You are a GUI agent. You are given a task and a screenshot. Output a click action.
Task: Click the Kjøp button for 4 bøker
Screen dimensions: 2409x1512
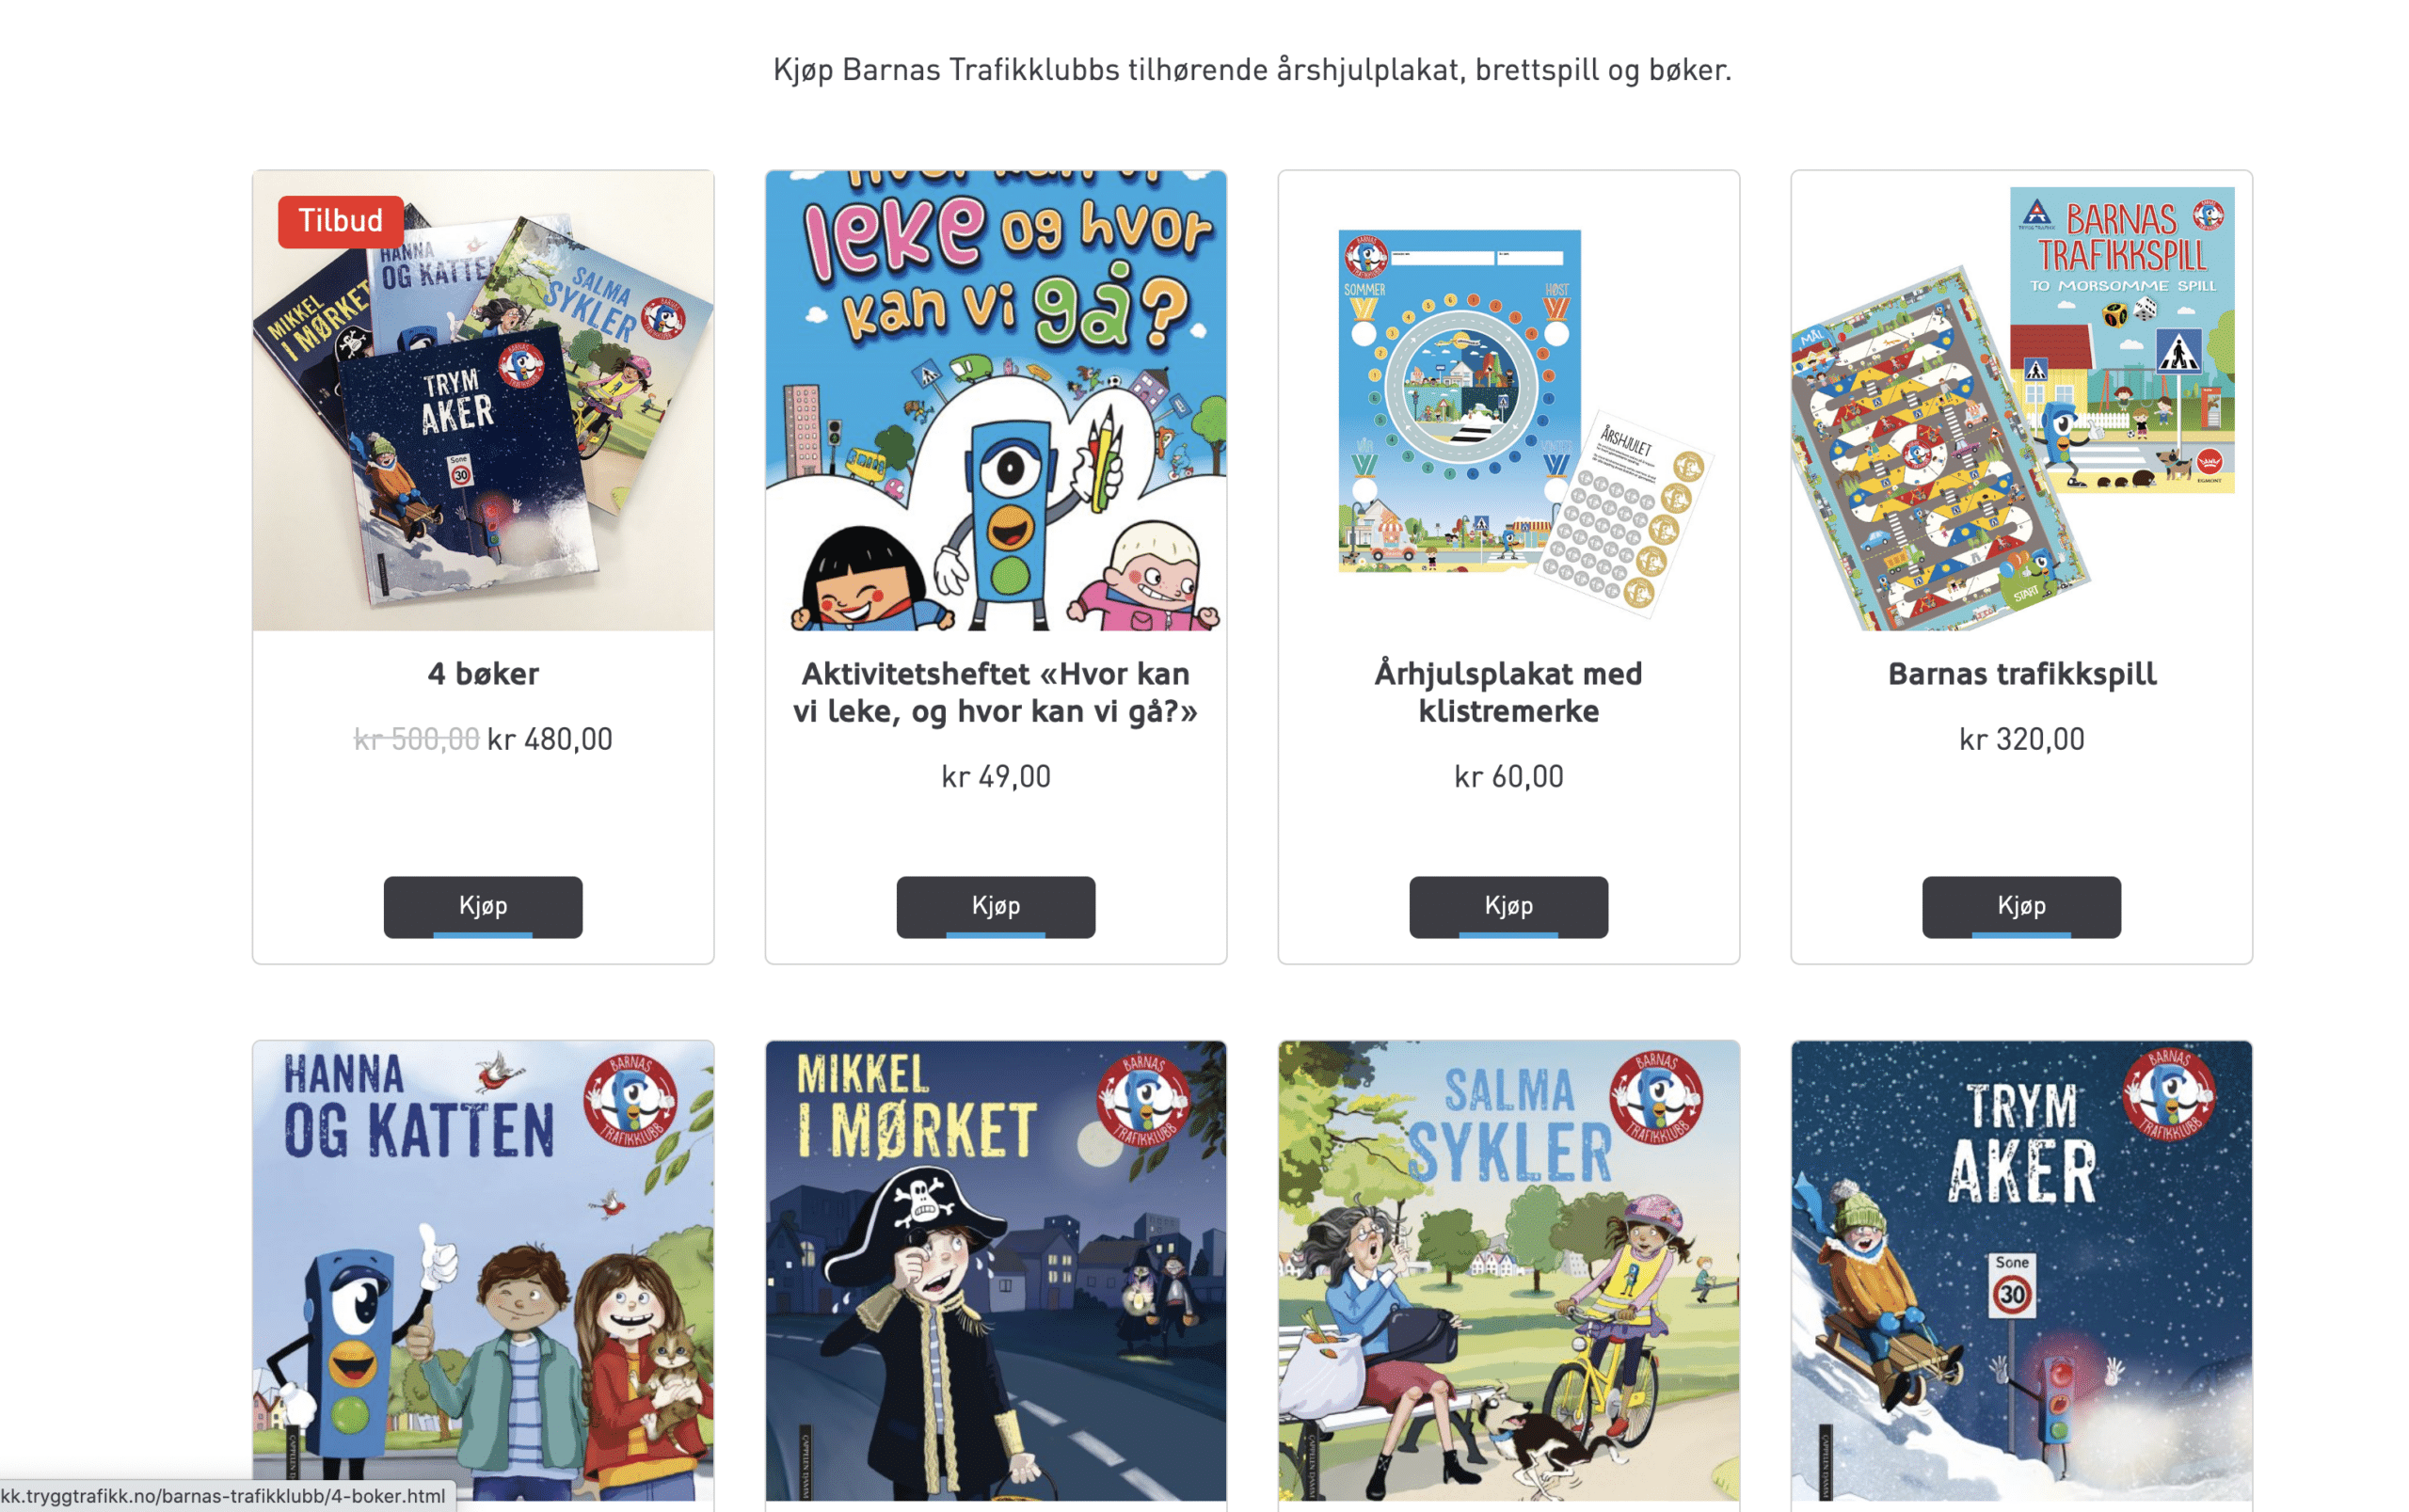coord(483,907)
